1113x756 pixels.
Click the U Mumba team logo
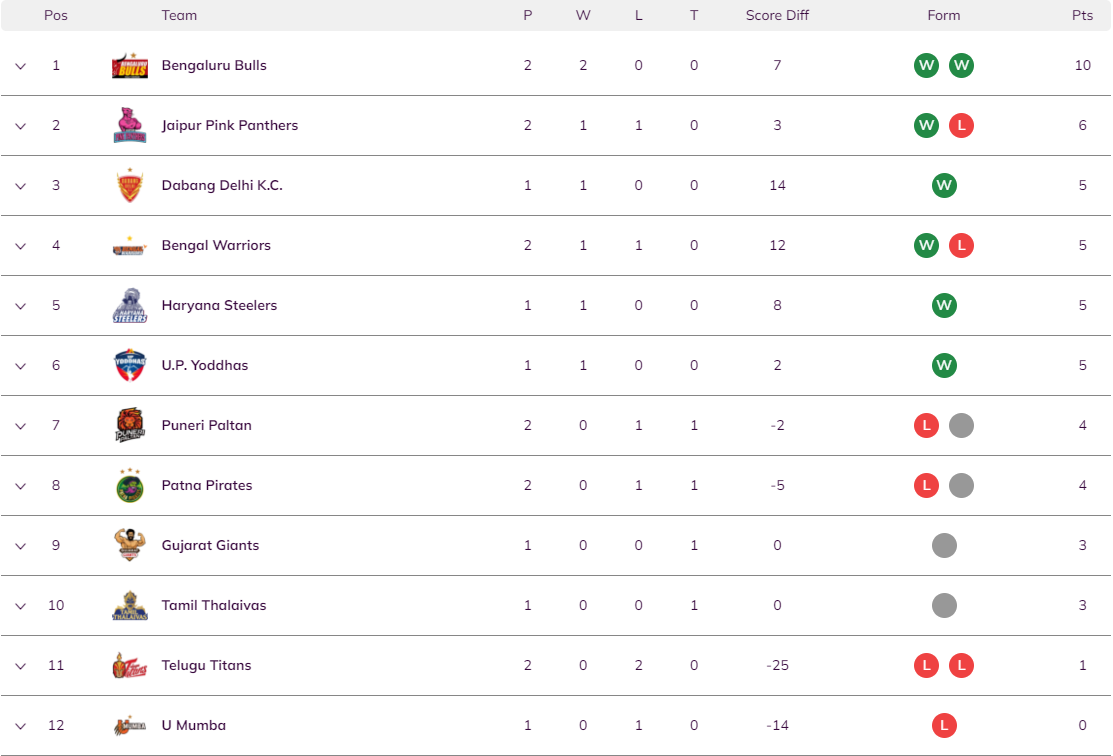129,725
